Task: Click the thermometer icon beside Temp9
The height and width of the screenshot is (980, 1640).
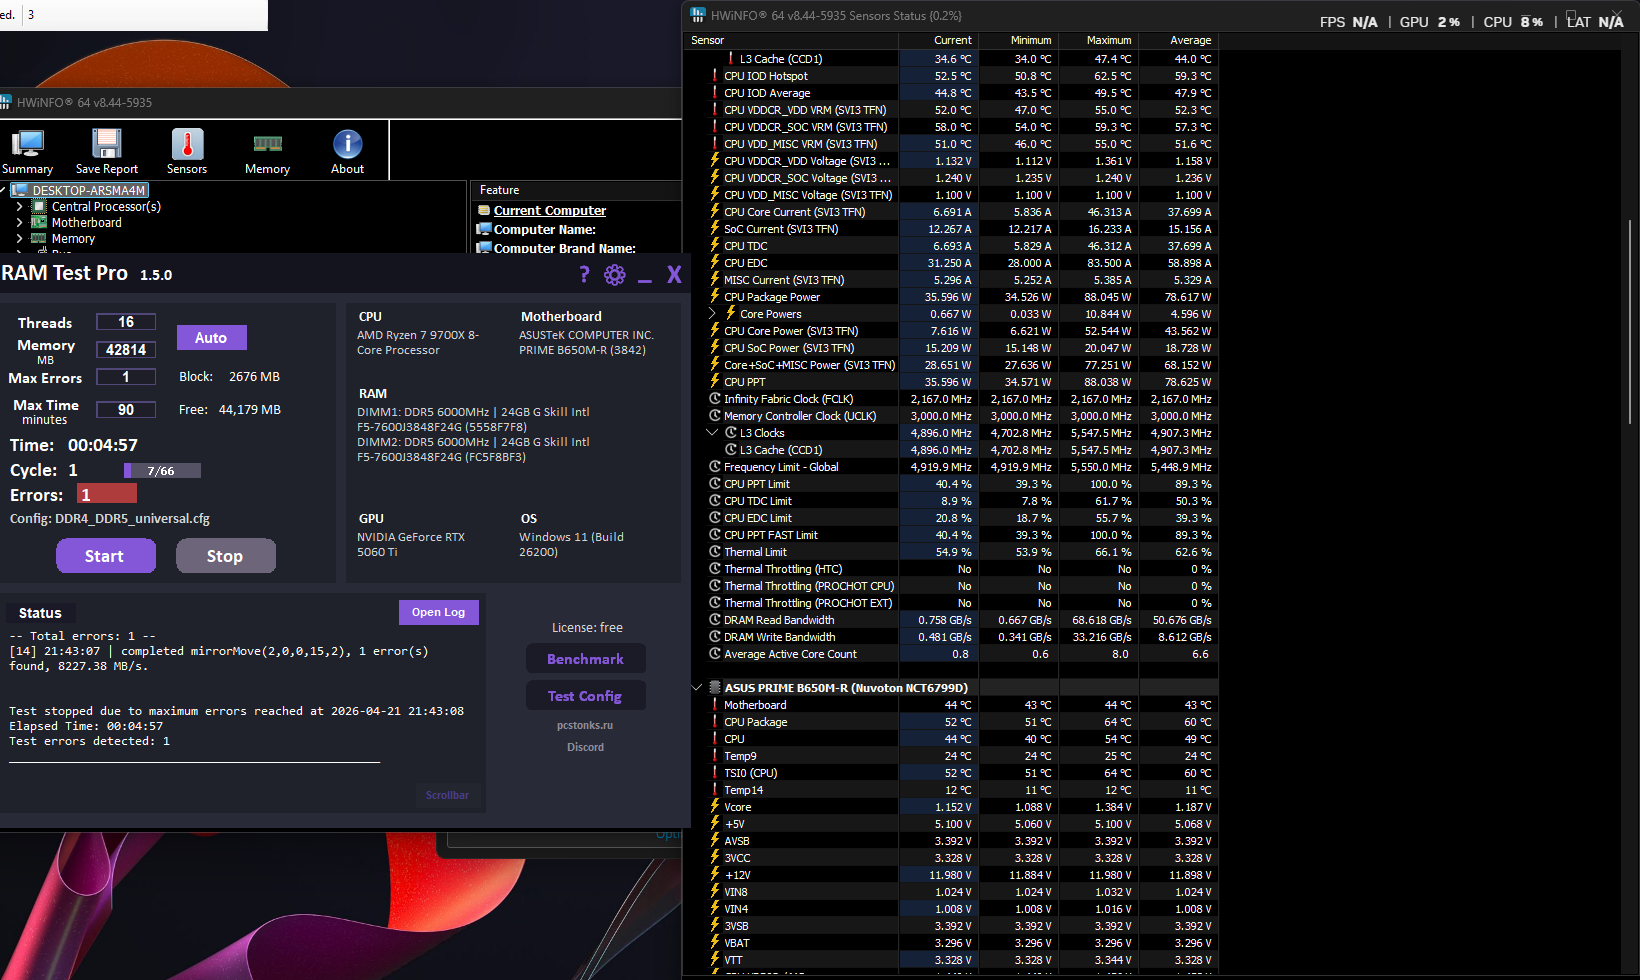Action: point(715,756)
